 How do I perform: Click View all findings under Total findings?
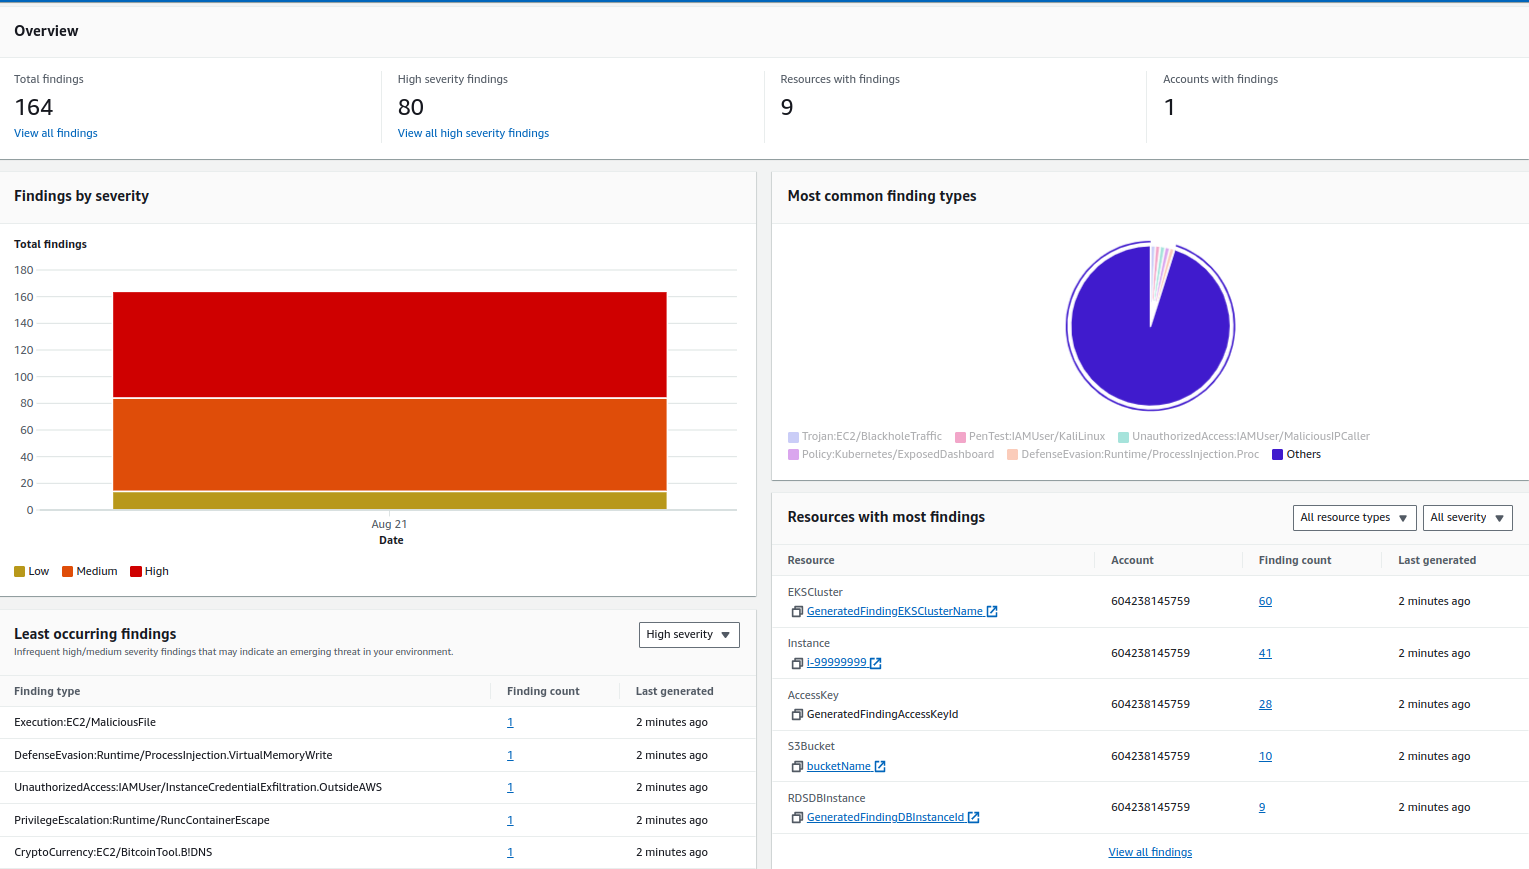pyautogui.click(x=56, y=133)
